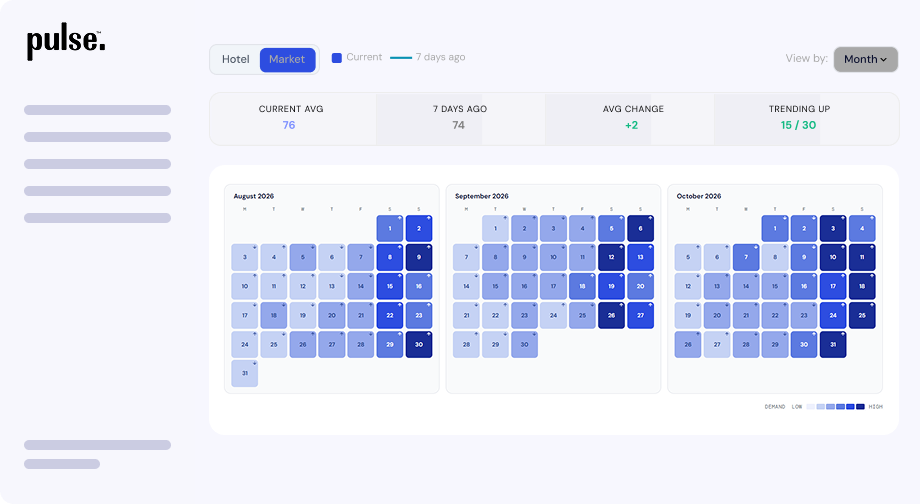
Task: Select October 24 day cell
Action: coord(833,315)
